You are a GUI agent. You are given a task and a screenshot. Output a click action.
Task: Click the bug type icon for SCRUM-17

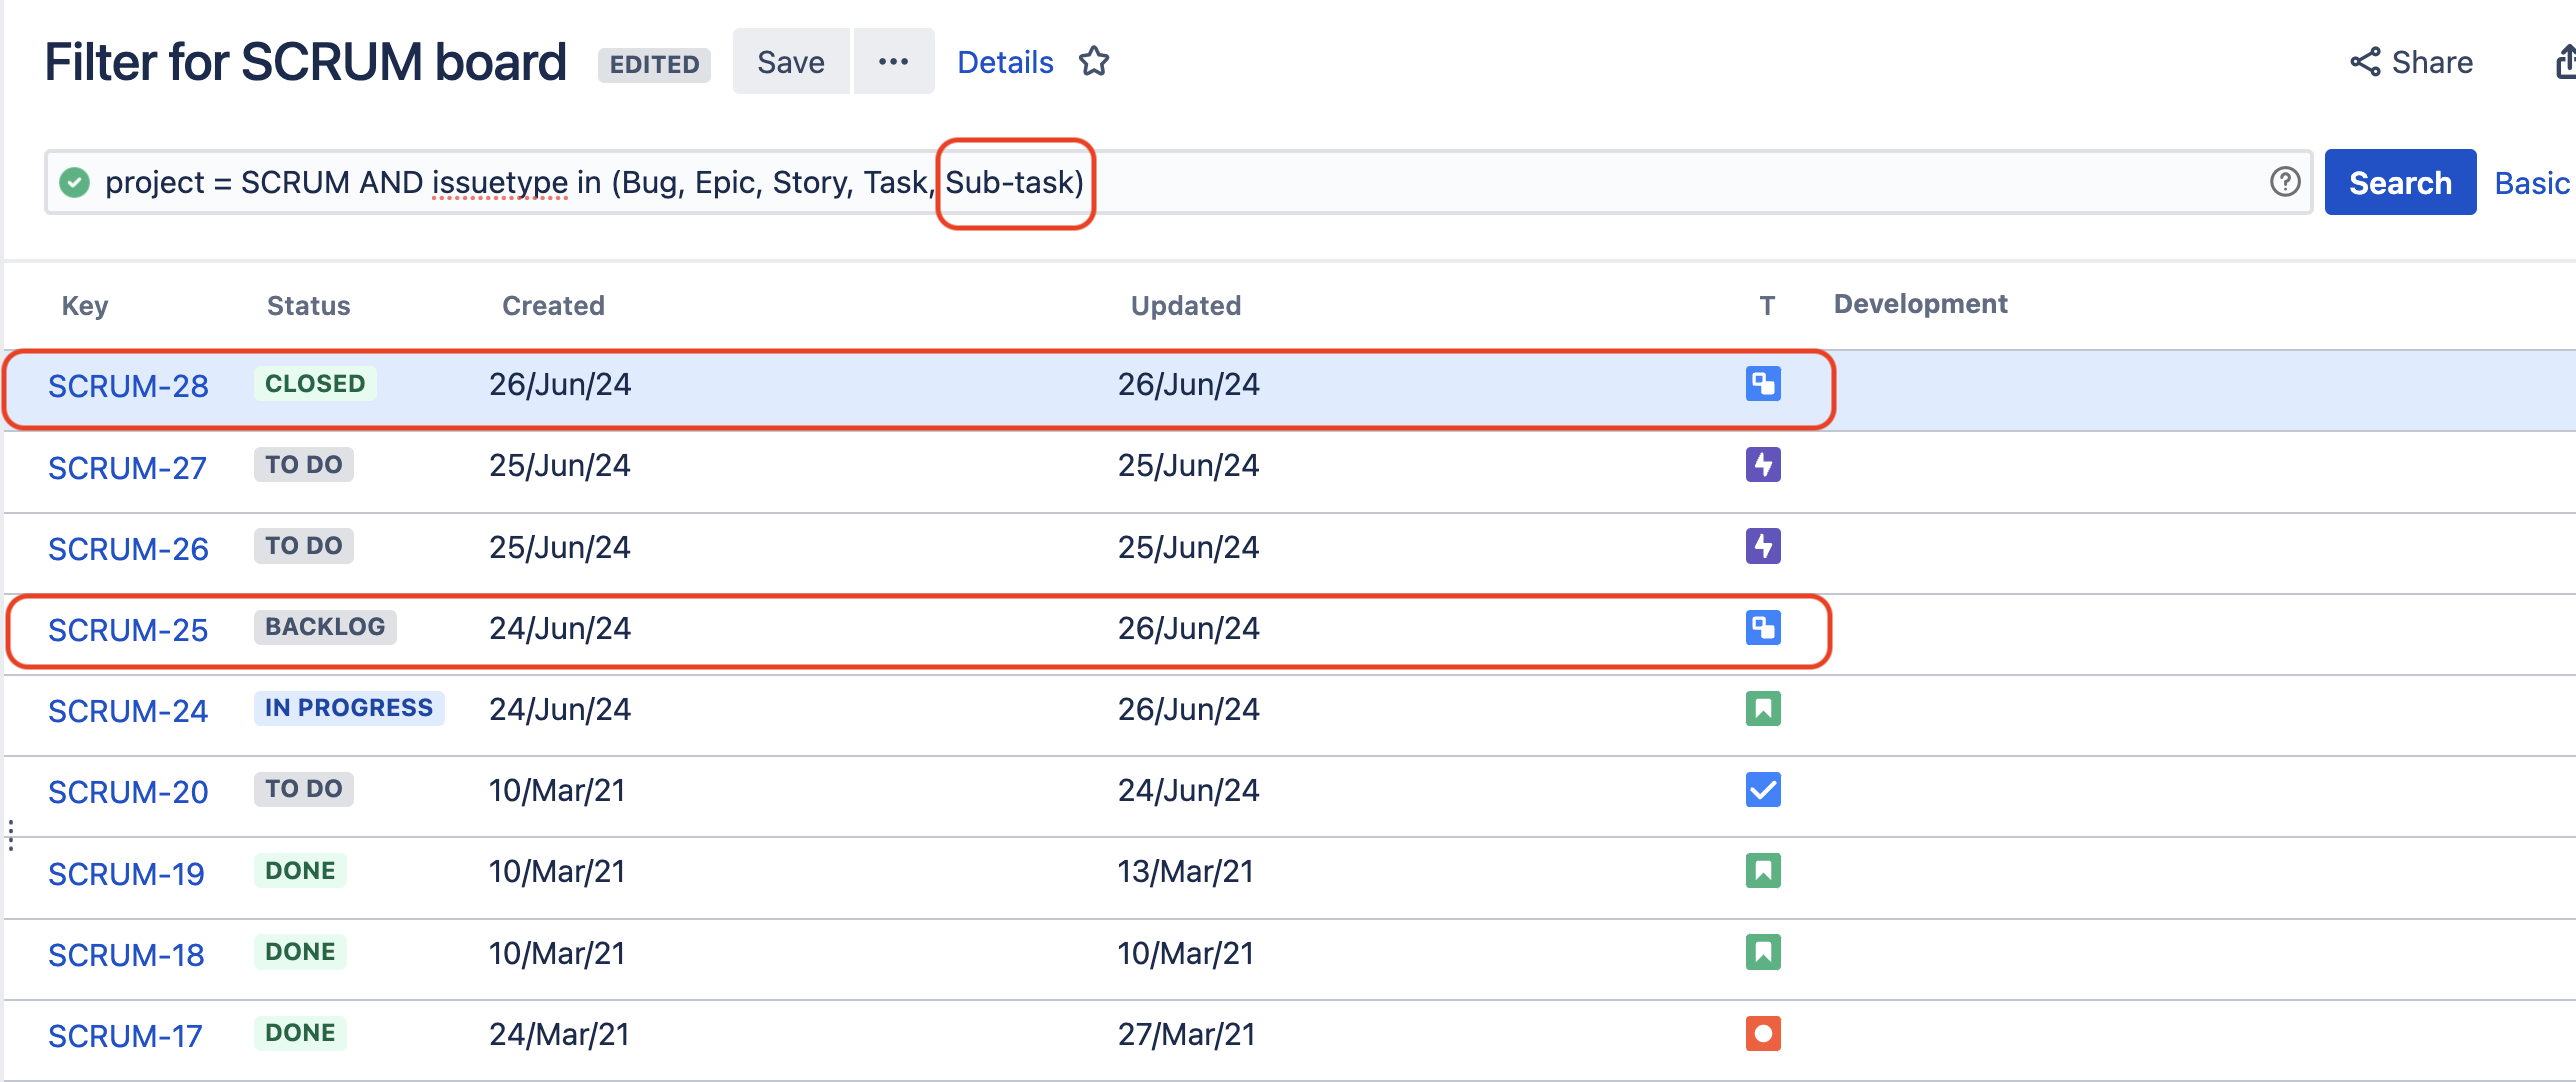pyautogui.click(x=1762, y=1033)
